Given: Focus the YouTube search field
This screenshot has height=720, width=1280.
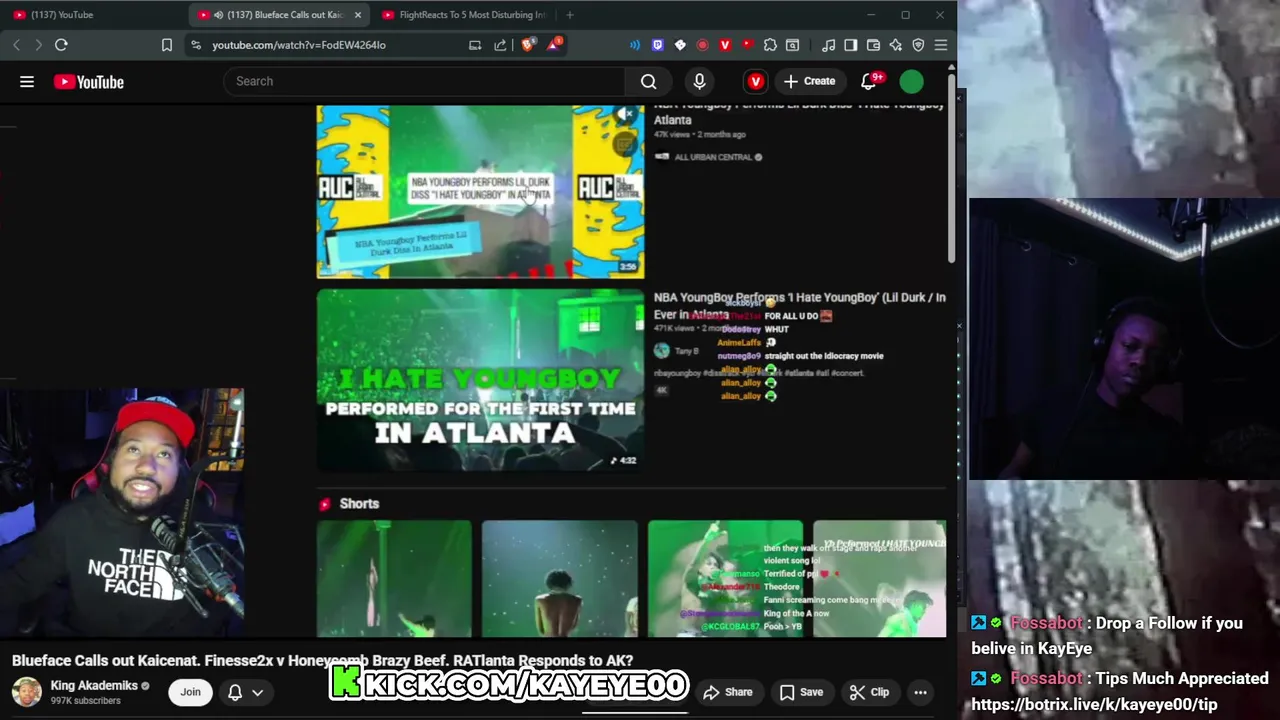Looking at the screenshot, I should point(425,81).
